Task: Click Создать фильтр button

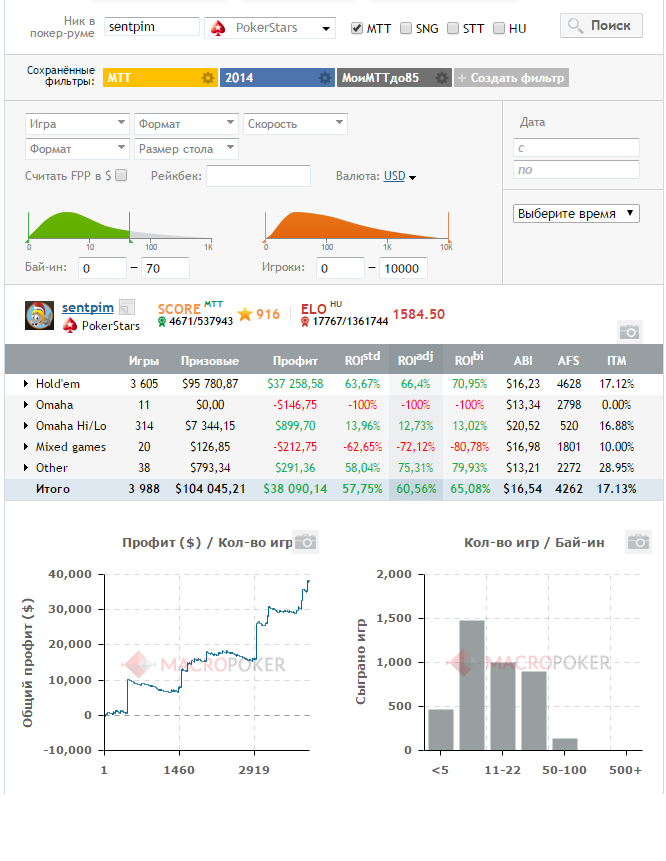Action: tap(511, 78)
